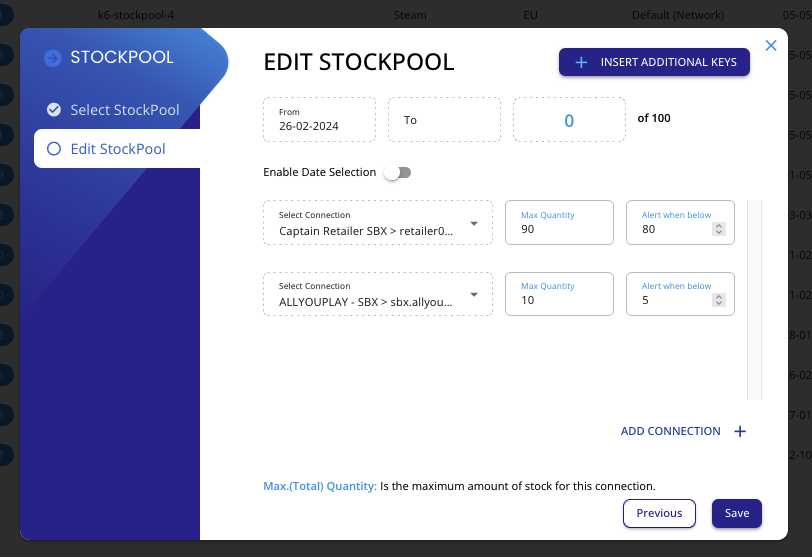Click the plus icon in Insert Additional Keys
This screenshot has height=557, width=812.
pos(581,63)
